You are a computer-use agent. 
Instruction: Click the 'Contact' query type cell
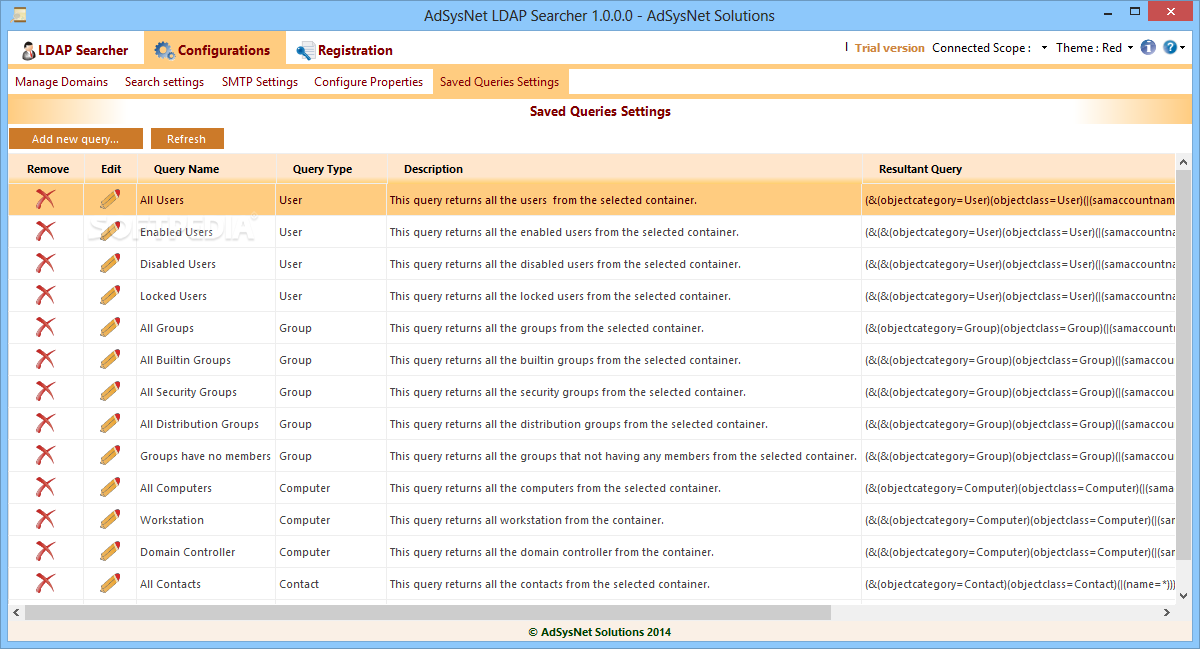point(331,584)
